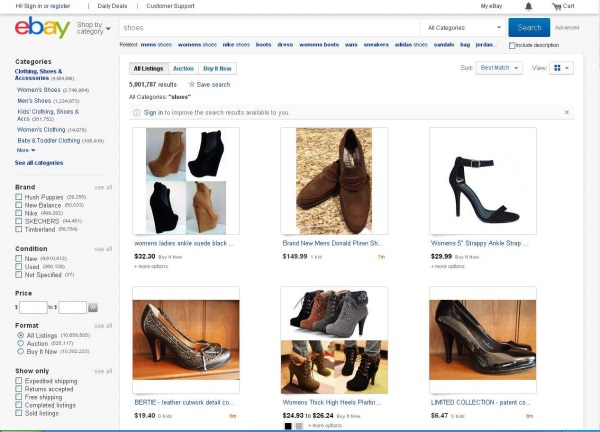600x432 pixels.
Task: Open the Daily Deals menu item
Action: pyautogui.click(x=112, y=6)
